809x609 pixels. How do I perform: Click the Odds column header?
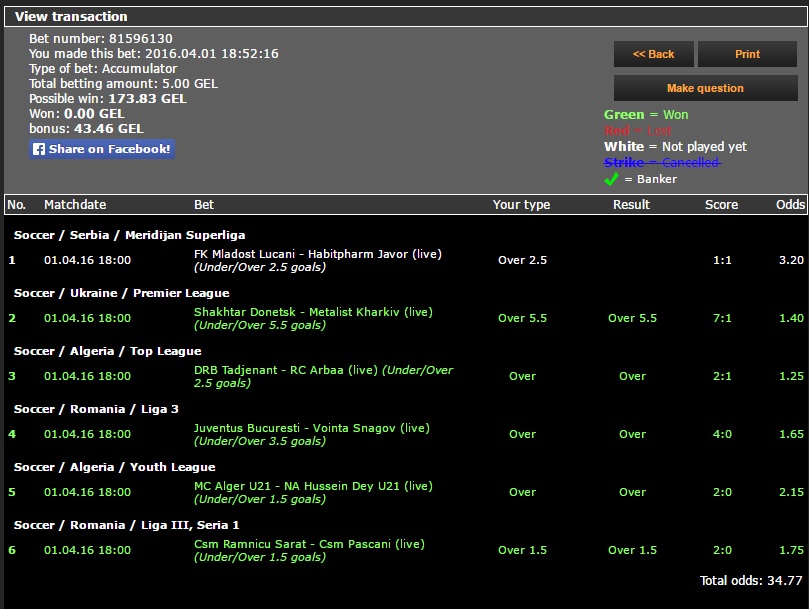click(790, 204)
